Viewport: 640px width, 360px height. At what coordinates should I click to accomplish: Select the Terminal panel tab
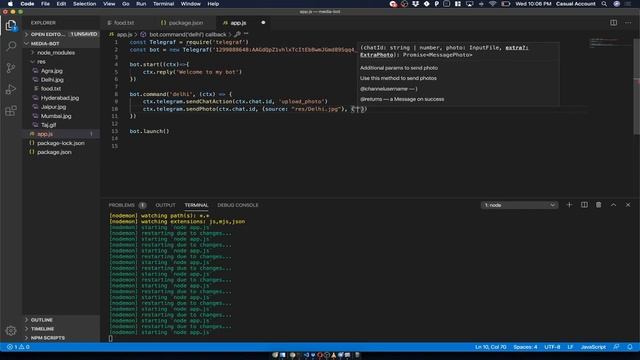coord(196,205)
